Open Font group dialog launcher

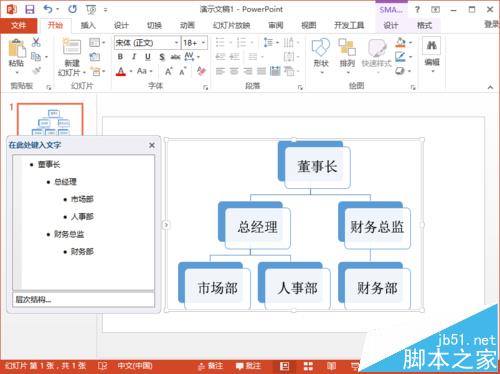pos(205,87)
